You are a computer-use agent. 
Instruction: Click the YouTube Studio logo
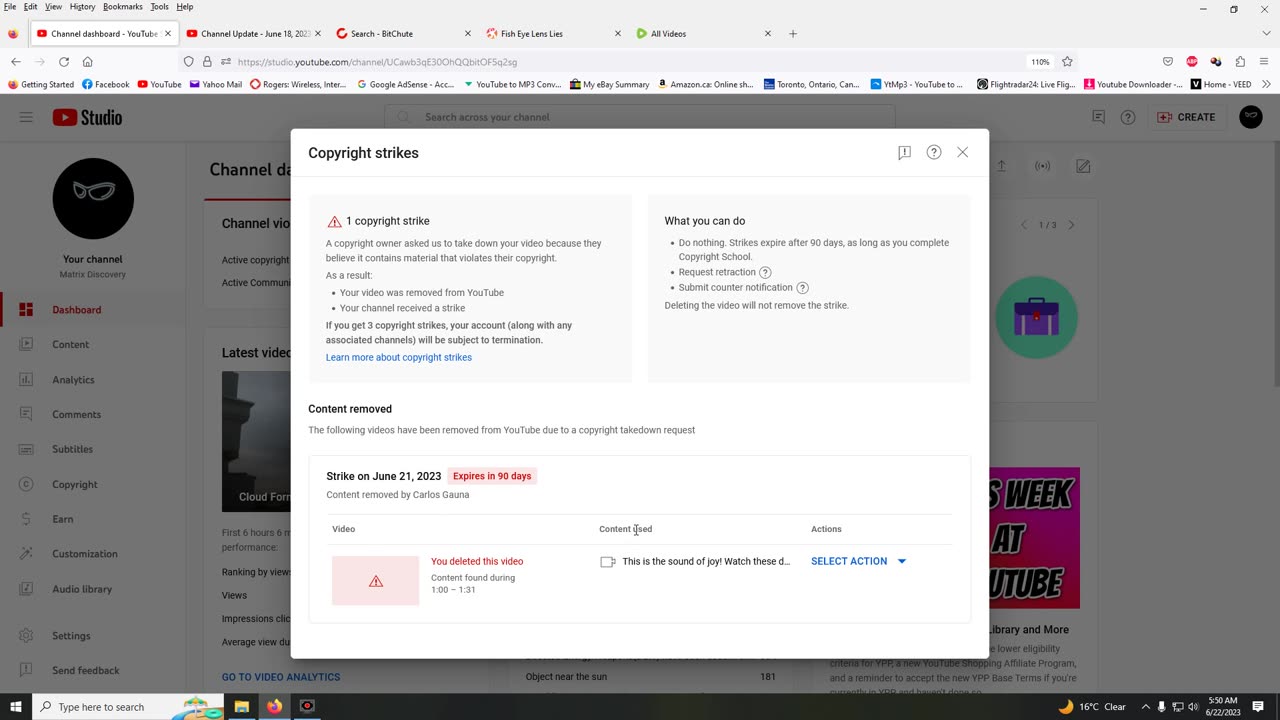coord(87,117)
